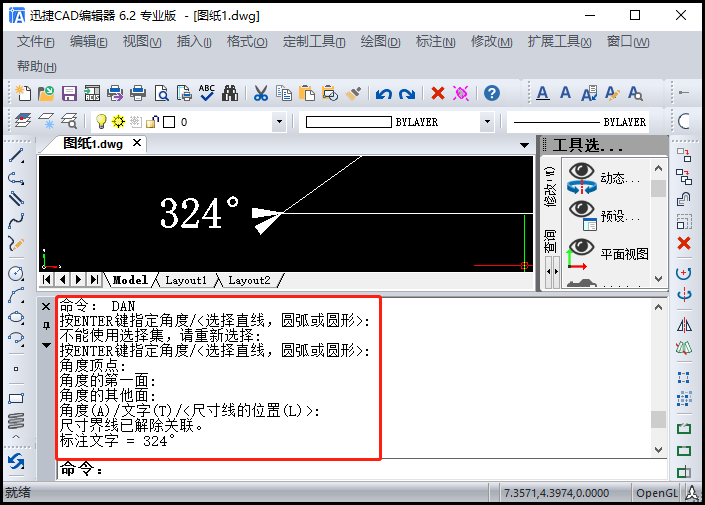Click red X erase icon in right toolbar
Viewport: 705px width, 505px height.
click(x=684, y=243)
